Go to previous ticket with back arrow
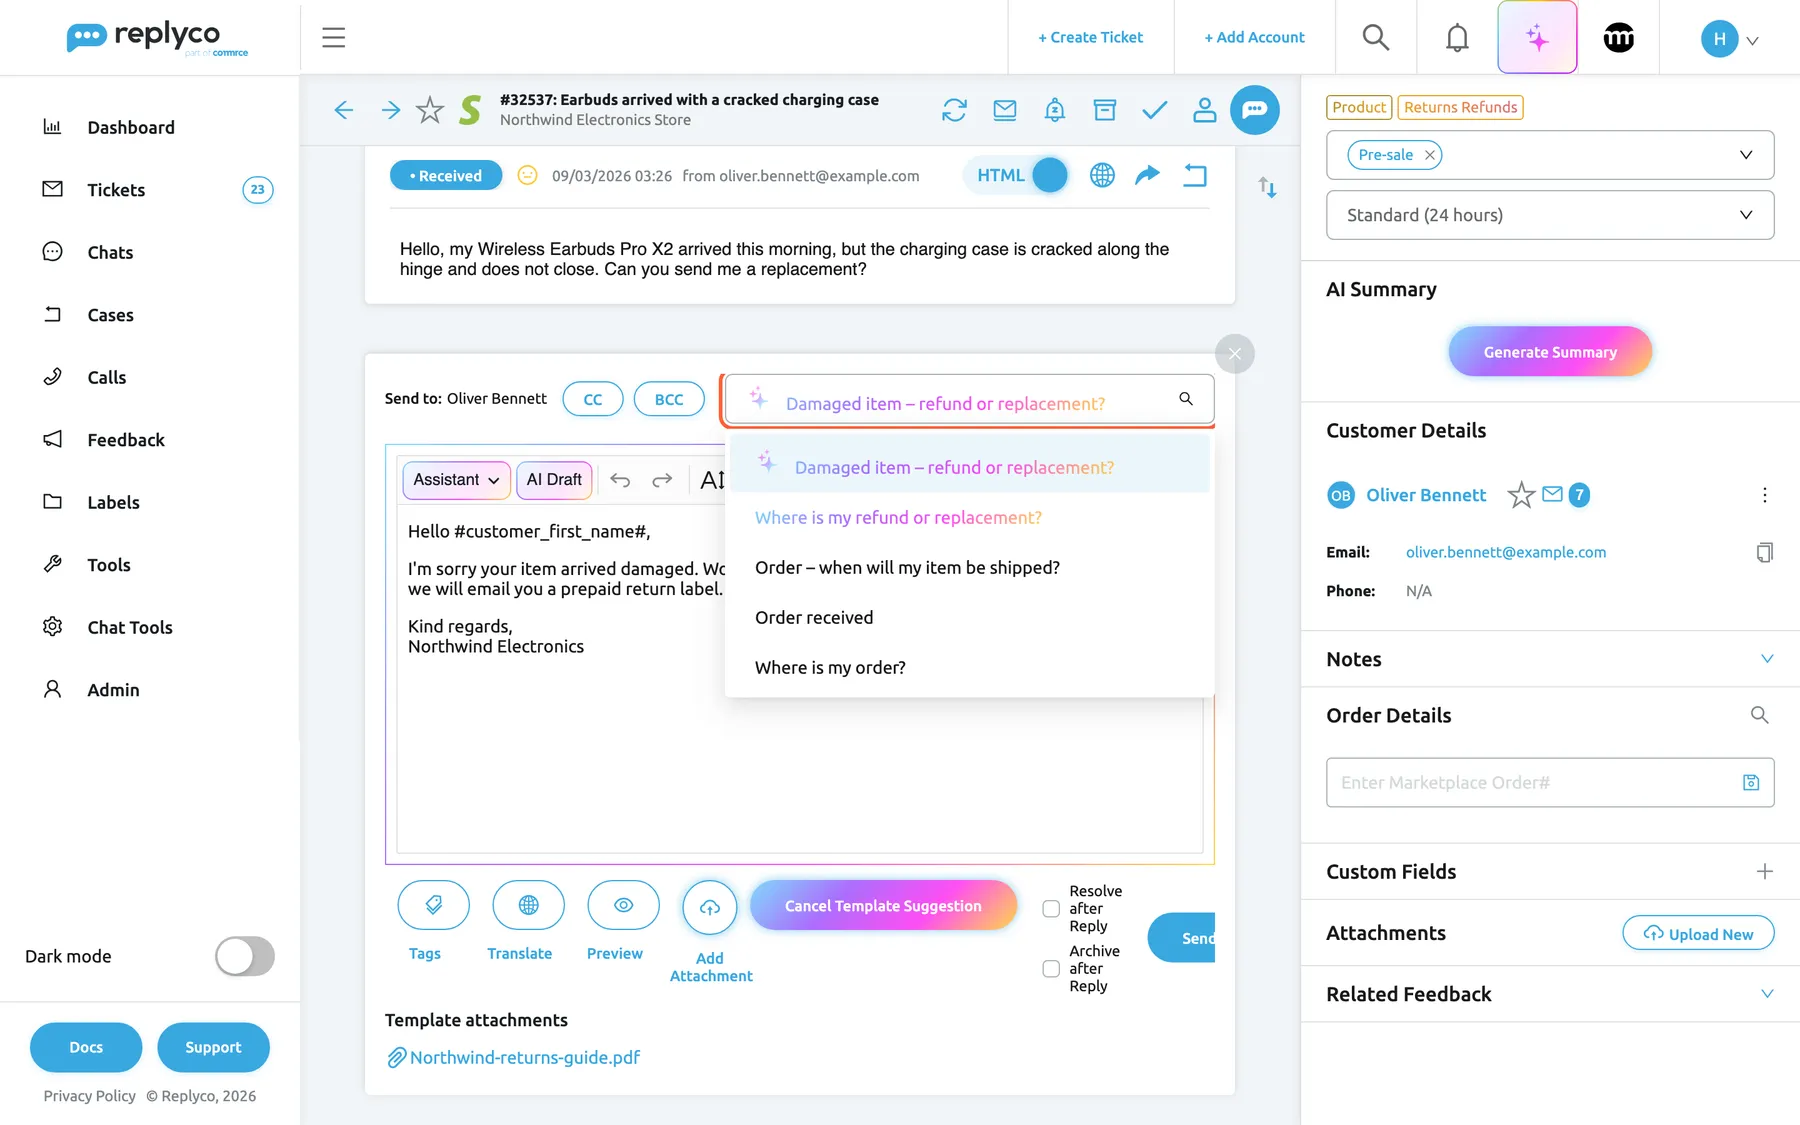The width and height of the screenshot is (1800, 1125). 344,110
